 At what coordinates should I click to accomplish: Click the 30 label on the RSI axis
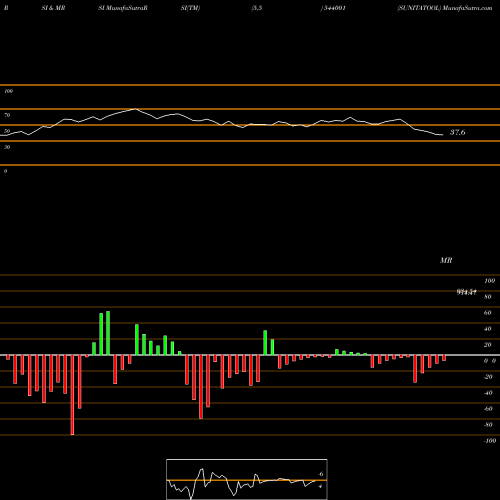point(7,147)
